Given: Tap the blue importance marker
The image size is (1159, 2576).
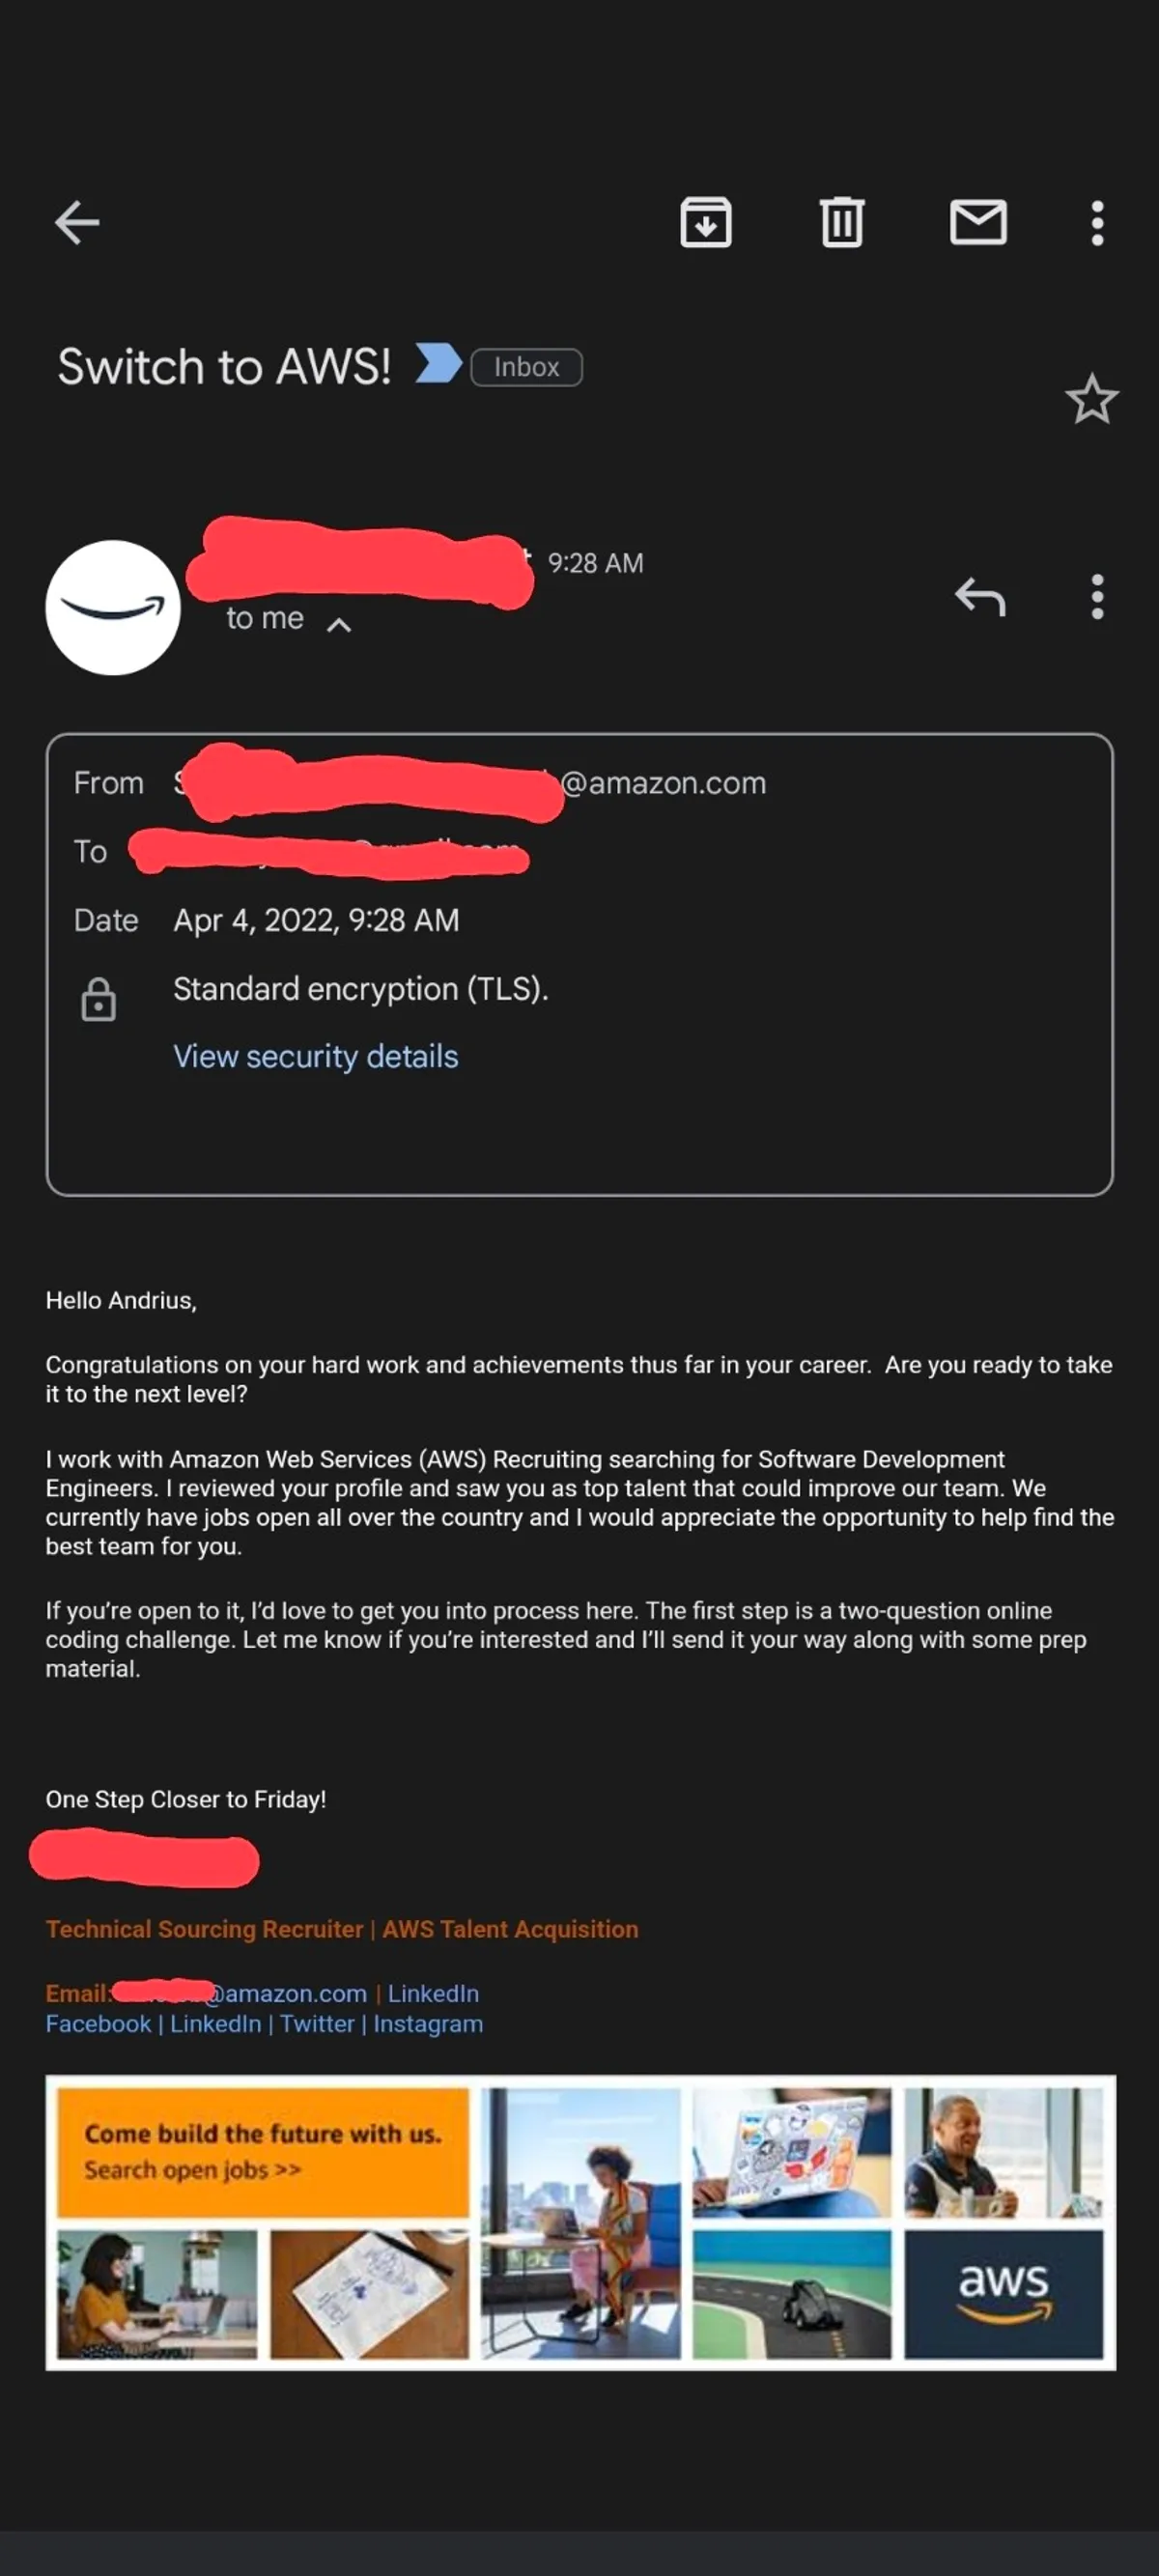Looking at the screenshot, I should [437, 363].
